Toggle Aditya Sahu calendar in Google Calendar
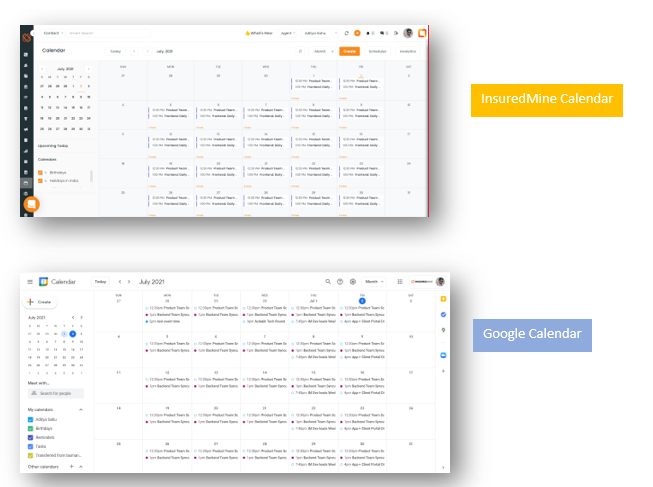This screenshot has height=487, width=653. pyautogui.click(x=30, y=420)
